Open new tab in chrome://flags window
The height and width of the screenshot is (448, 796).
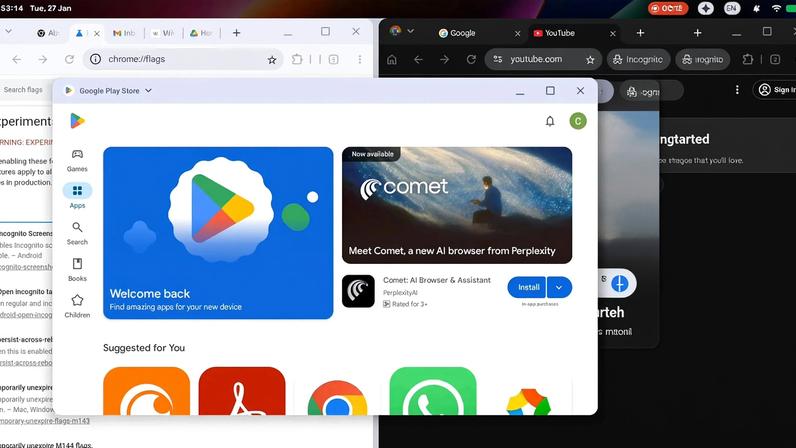[236, 33]
